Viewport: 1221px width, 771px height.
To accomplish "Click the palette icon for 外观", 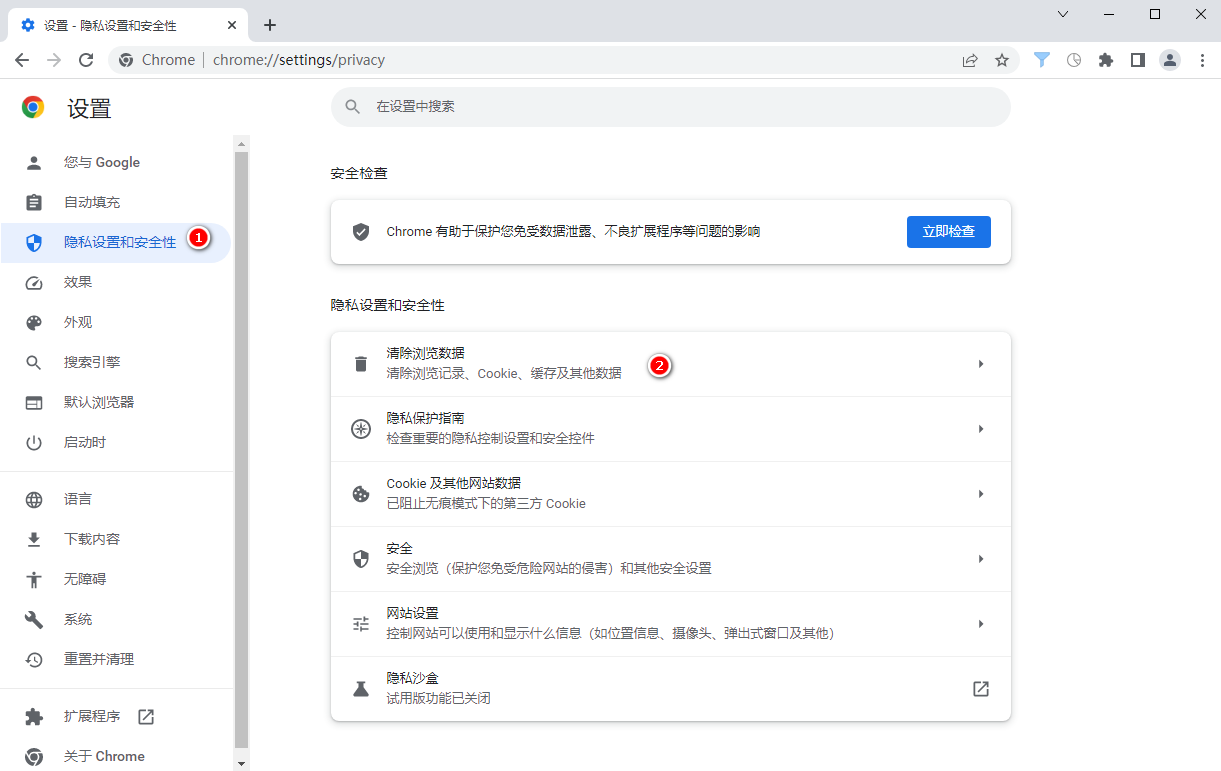I will pyautogui.click(x=34, y=322).
